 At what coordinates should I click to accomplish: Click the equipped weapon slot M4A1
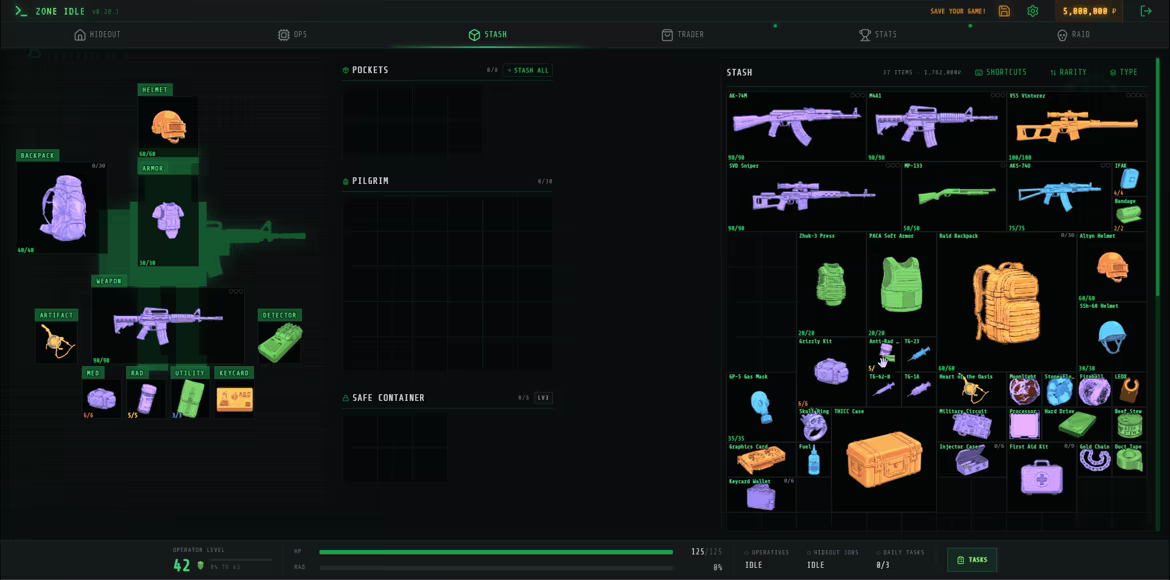(168, 325)
